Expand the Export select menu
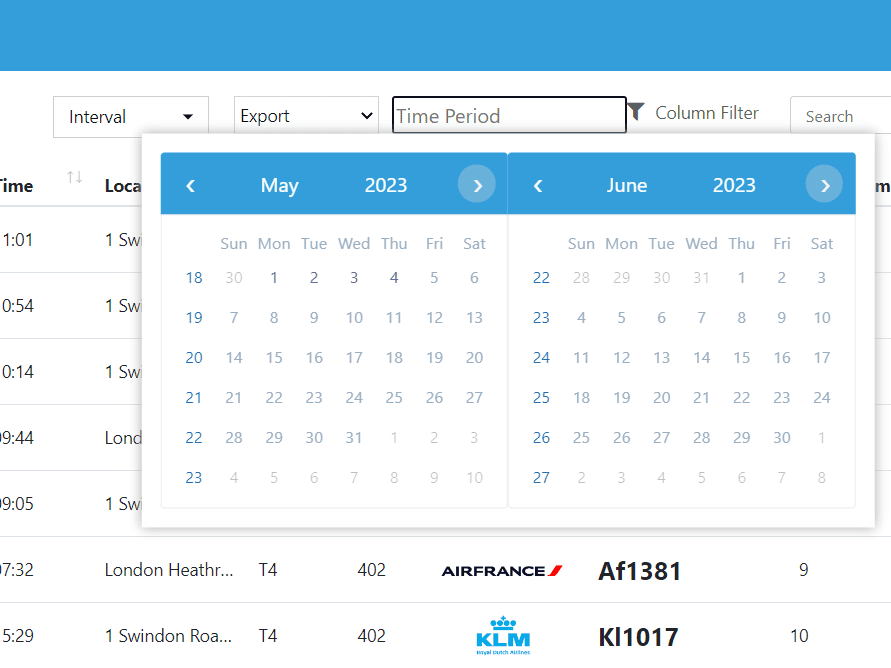The image size is (891, 668). tap(306, 116)
